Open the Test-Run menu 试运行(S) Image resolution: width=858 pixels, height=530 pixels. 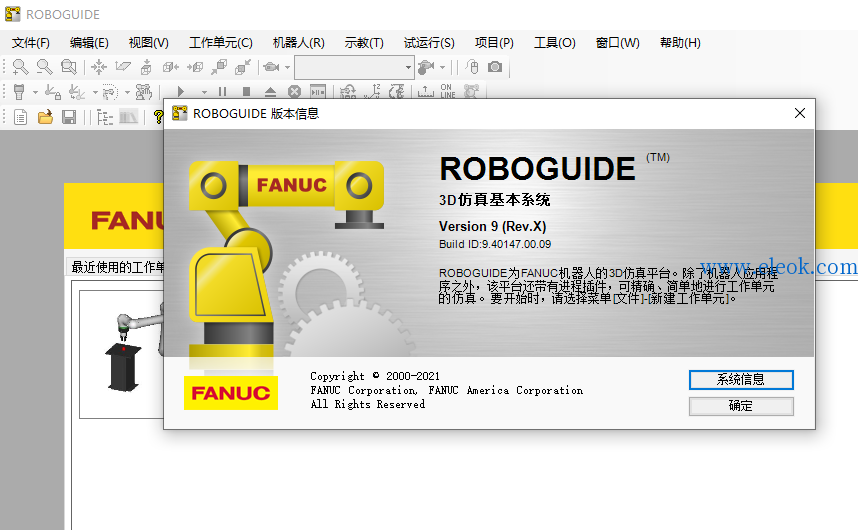tap(429, 43)
